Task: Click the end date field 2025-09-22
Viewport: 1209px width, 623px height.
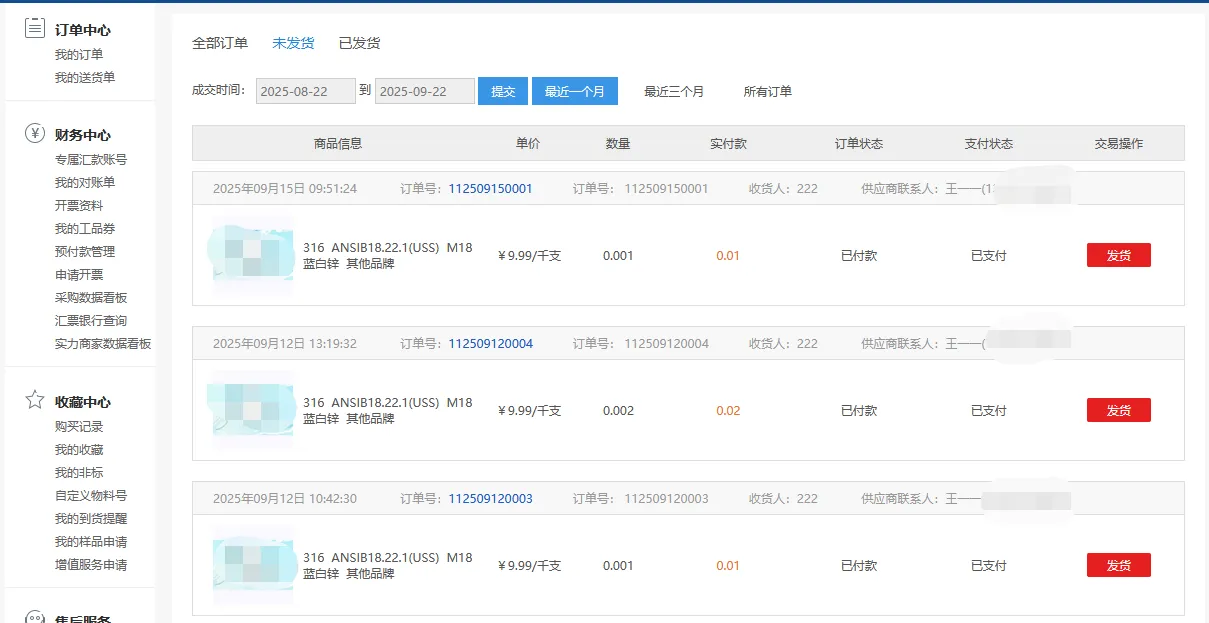Action: pos(425,91)
